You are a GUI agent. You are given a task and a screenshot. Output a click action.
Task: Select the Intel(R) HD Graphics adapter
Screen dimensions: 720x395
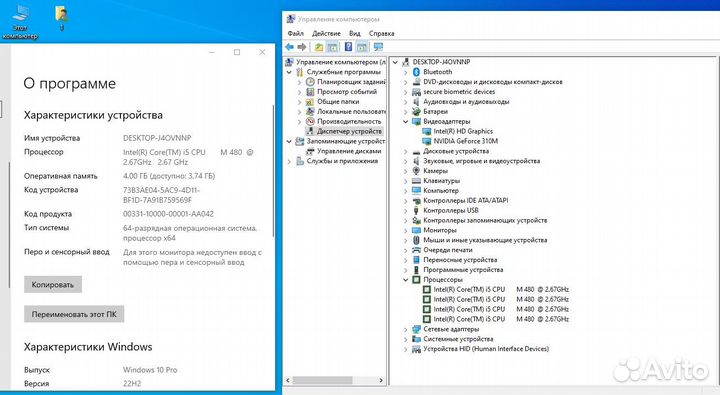tap(463, 131)
